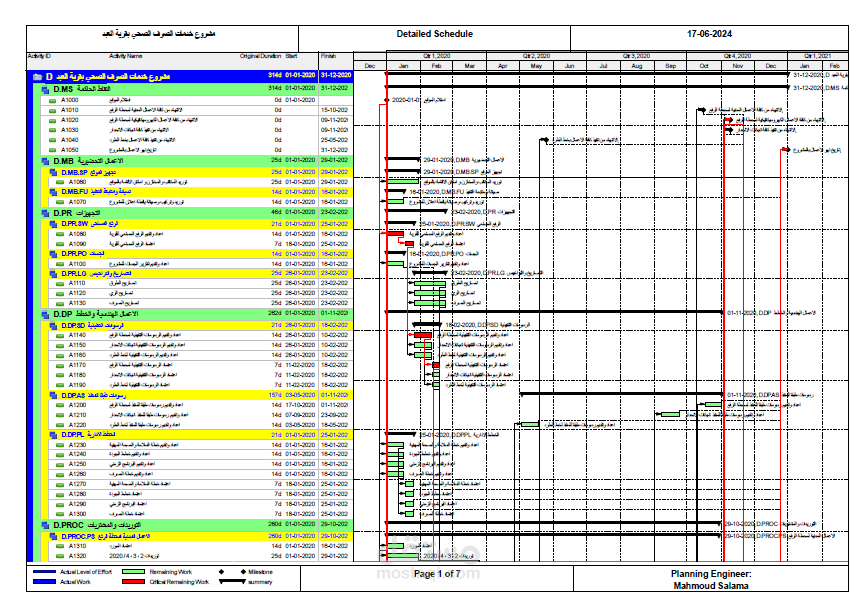Click the WBS icon beside D.MS
This screenshot has height=594, width=857.
pos(46,90)
